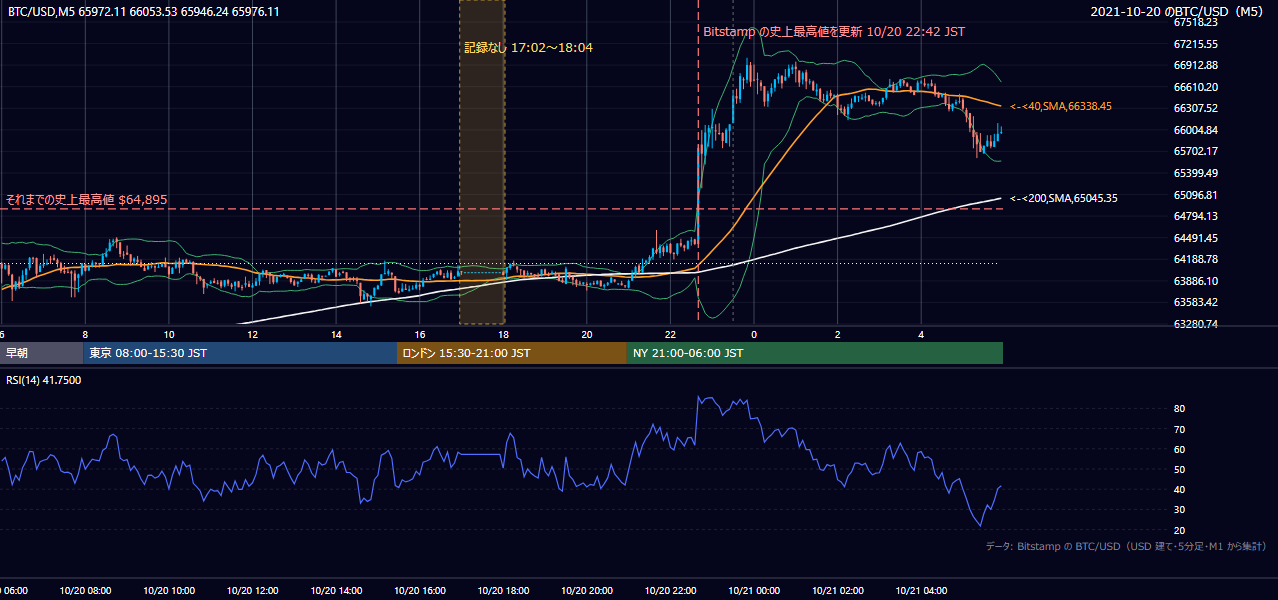Click RSI axis level 50
The width and height of the screenshot is (1278, 600).
tap(1179, 469)
